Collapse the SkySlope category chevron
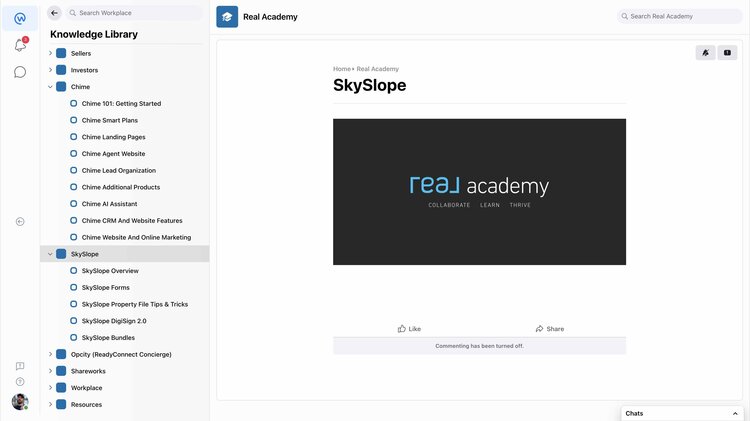Screen dimensions: 750x421 (x=50, y=254)
